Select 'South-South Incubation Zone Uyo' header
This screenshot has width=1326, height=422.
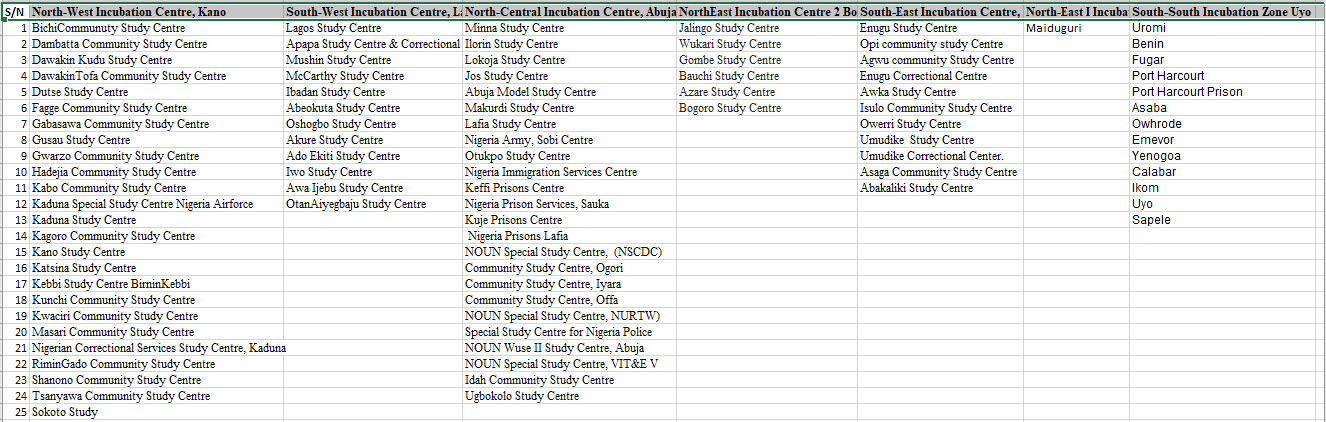1221,12
